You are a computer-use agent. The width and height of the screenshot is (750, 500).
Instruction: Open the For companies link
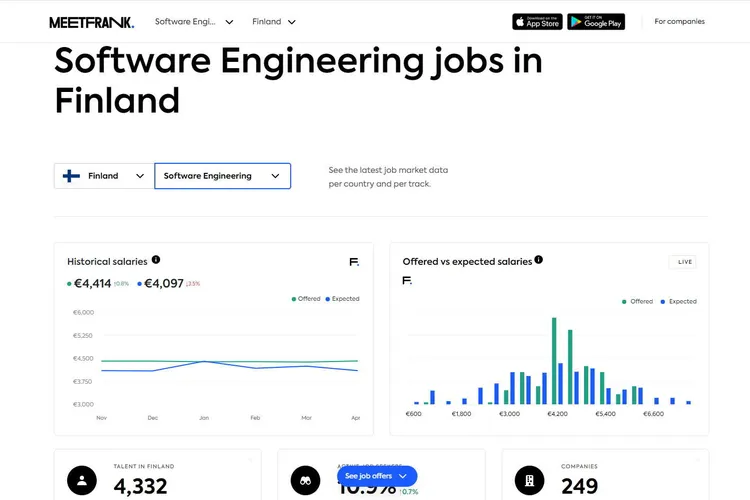click(679, 22)
